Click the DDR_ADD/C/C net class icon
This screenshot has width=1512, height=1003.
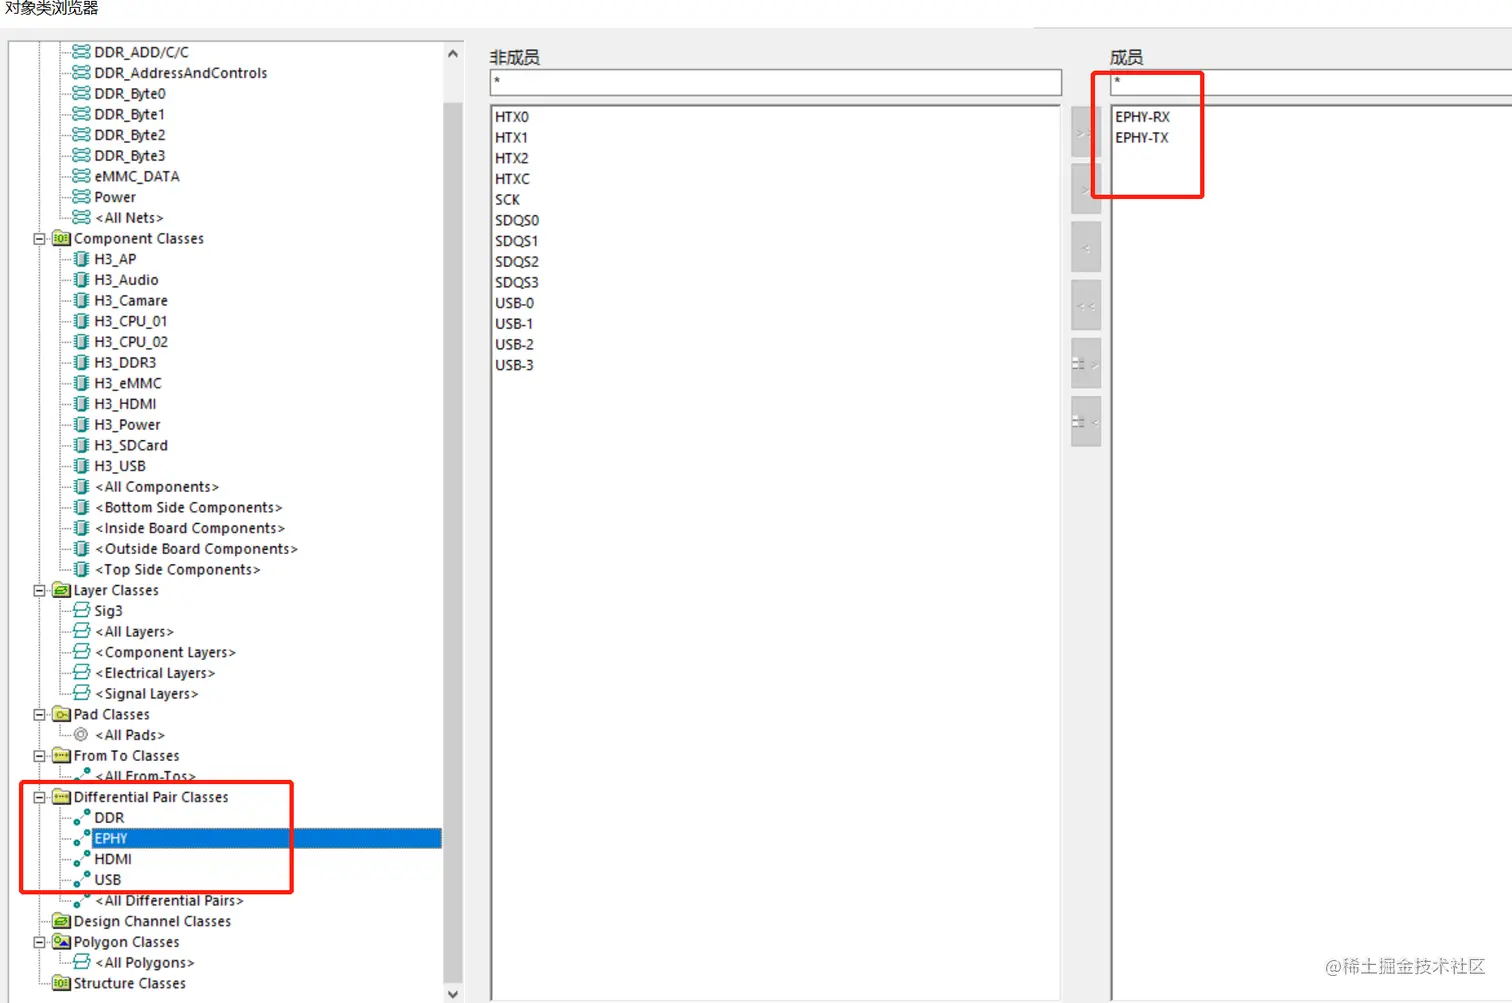tap(82, 52)
